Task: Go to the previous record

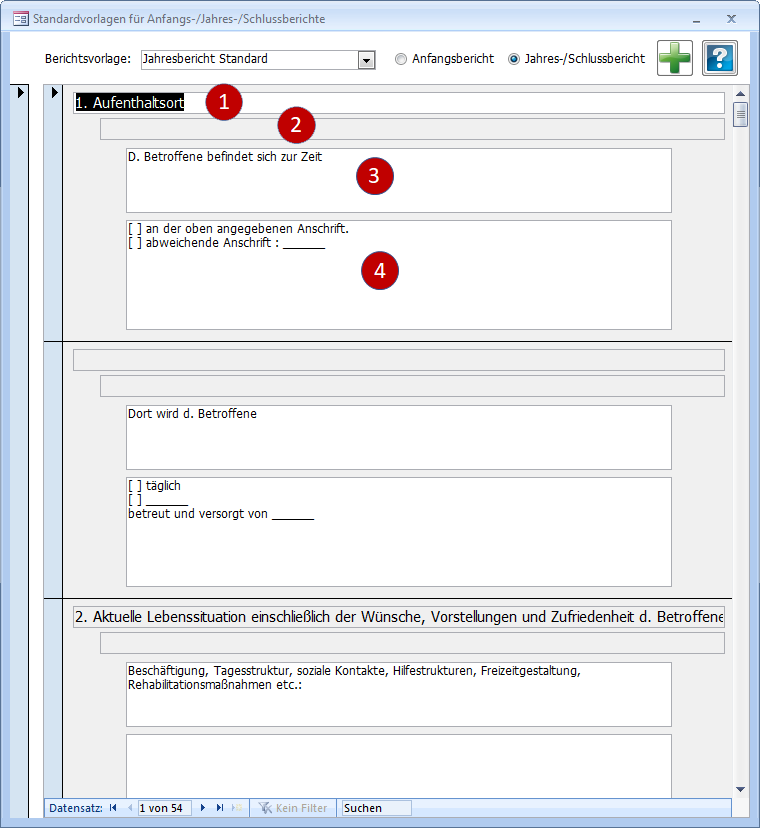Action: pyautogui.click(x=129, y=808)
